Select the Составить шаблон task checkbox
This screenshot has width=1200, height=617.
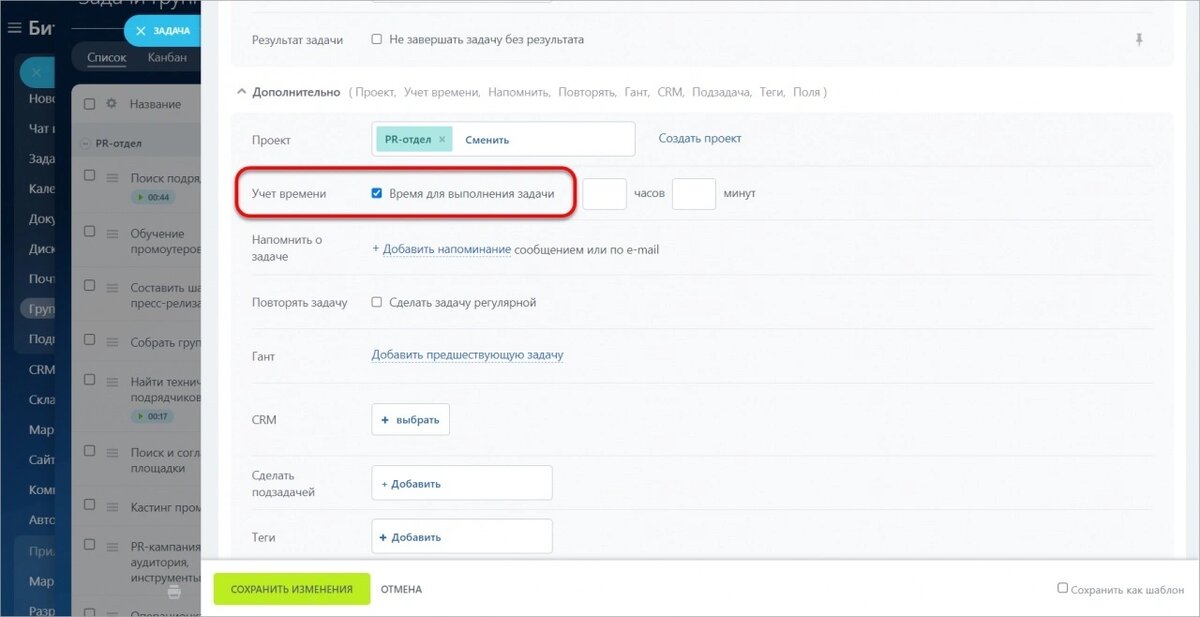point(89,285)
